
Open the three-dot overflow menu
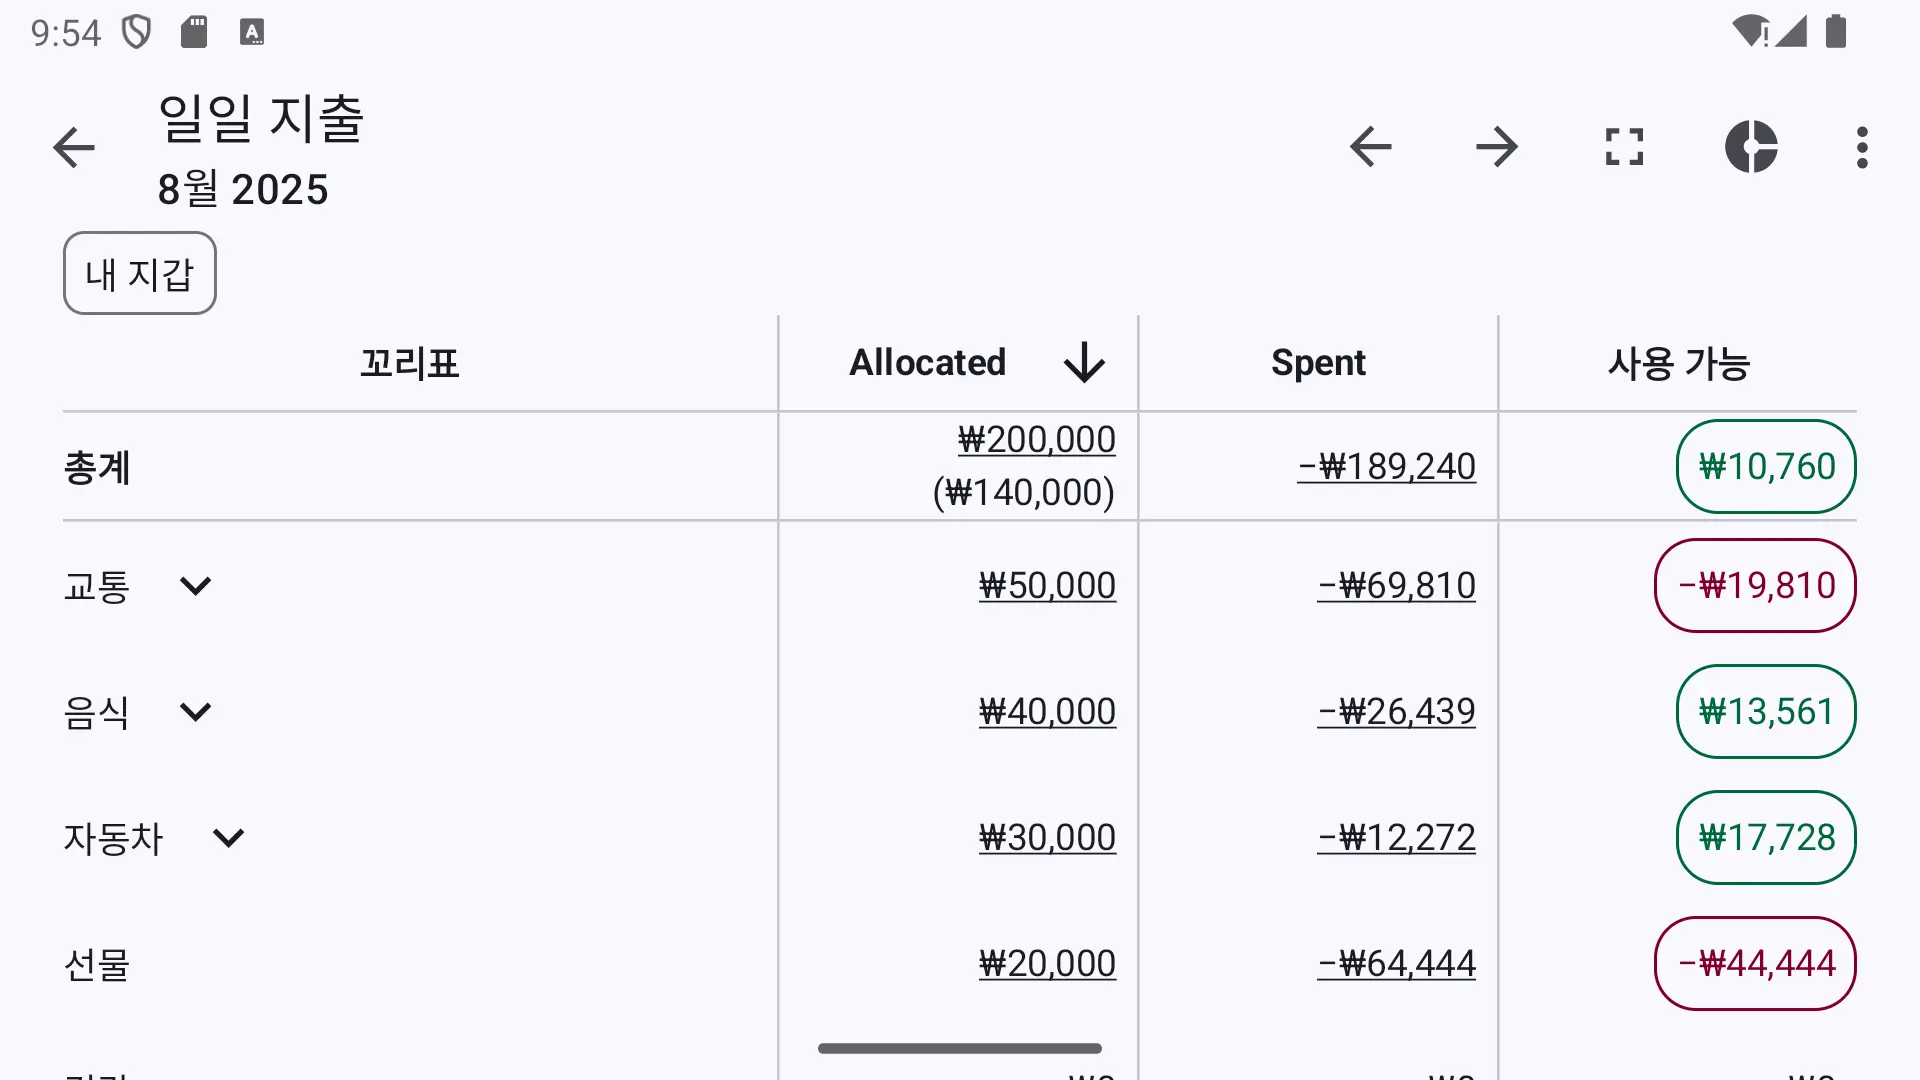[x=1862, y=147]
